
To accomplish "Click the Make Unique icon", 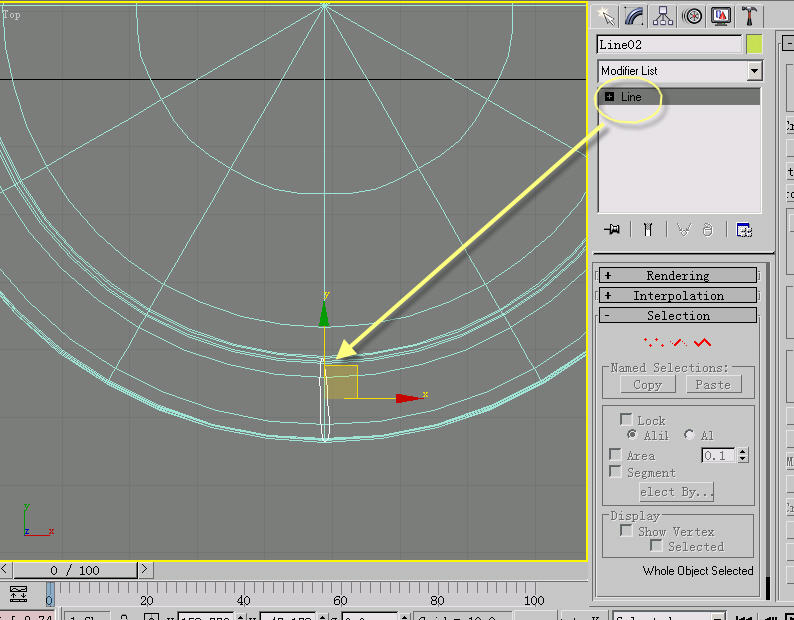I will click(684, 230).
